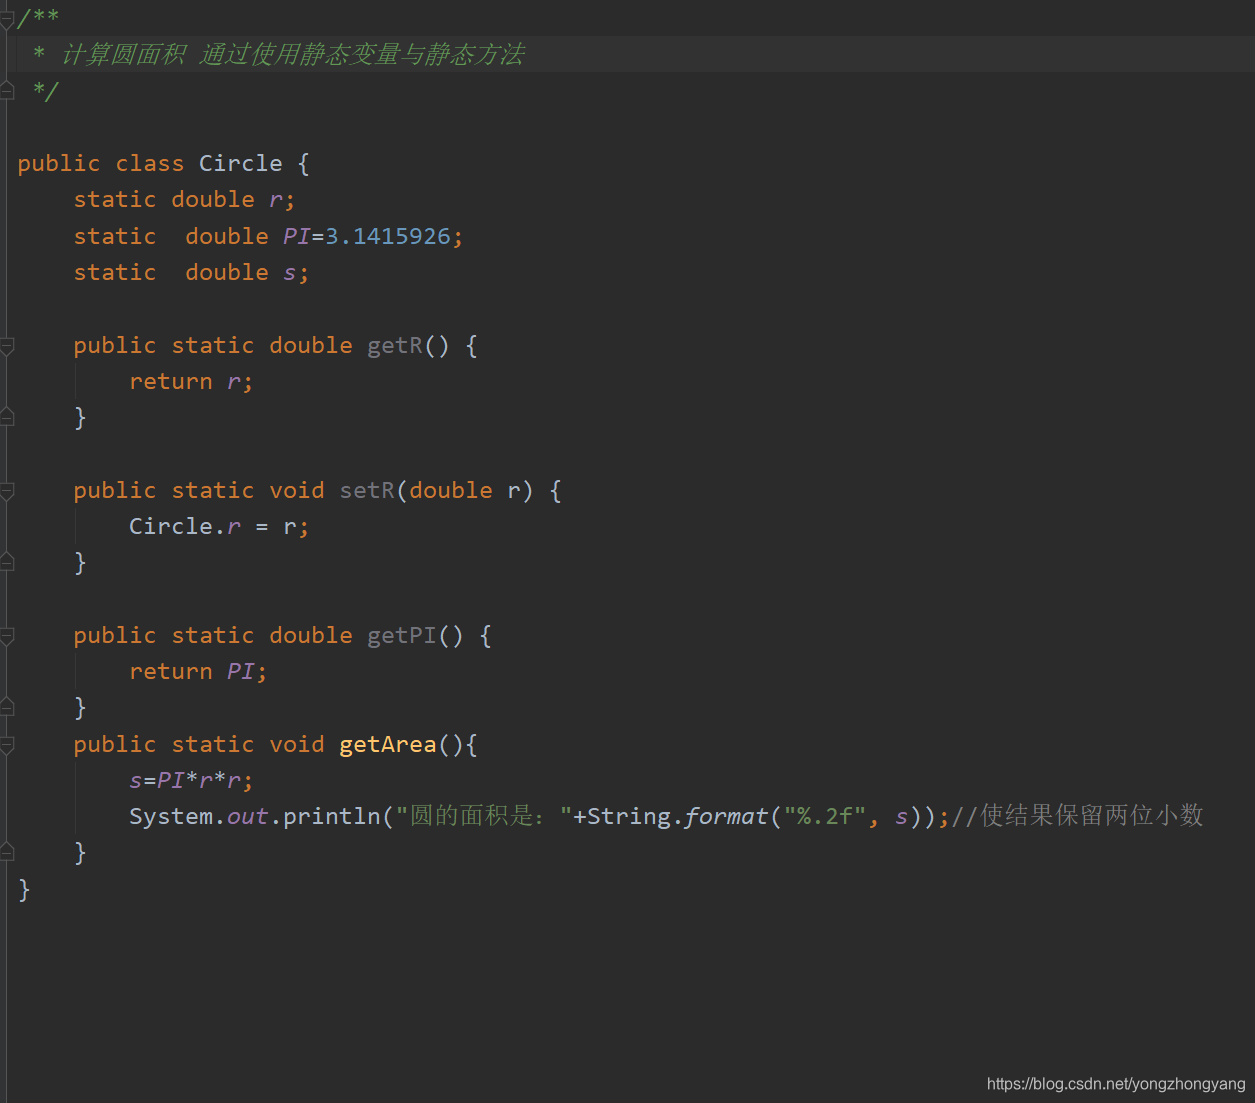This screenshot has width=1255, height=1103.
Task: Click the 'void' keyword in setR signature
Action: pos(297,491)
